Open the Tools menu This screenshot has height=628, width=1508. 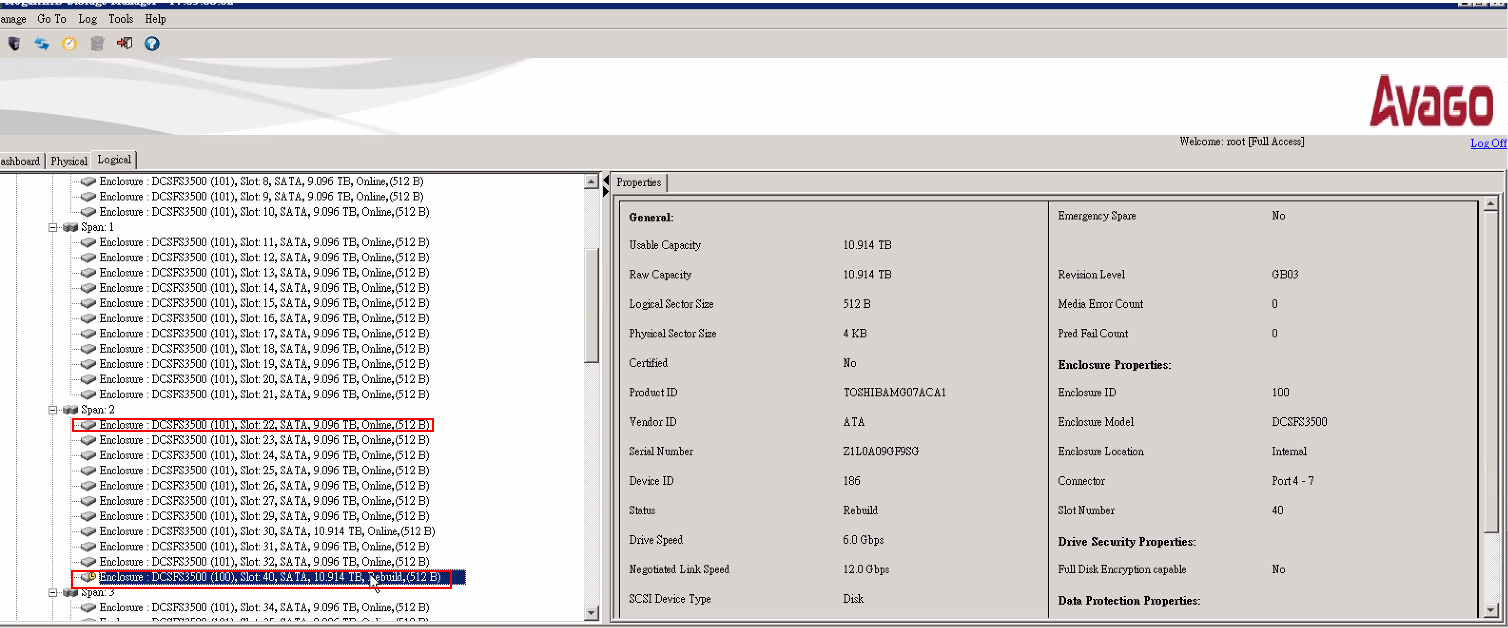tap(120, 18)
